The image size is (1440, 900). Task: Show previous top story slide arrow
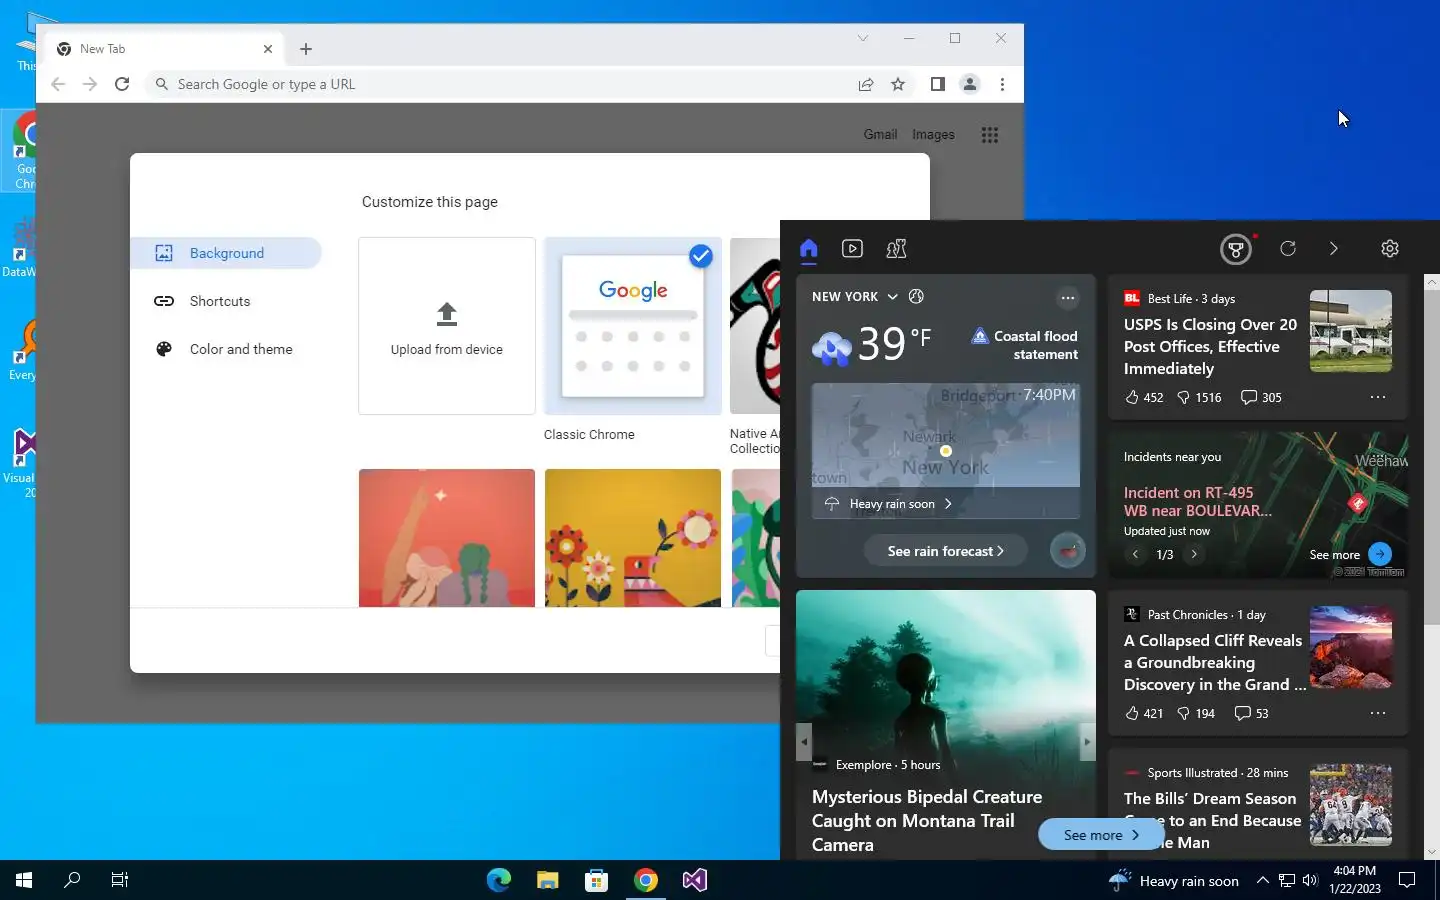(x=804, y=742)
